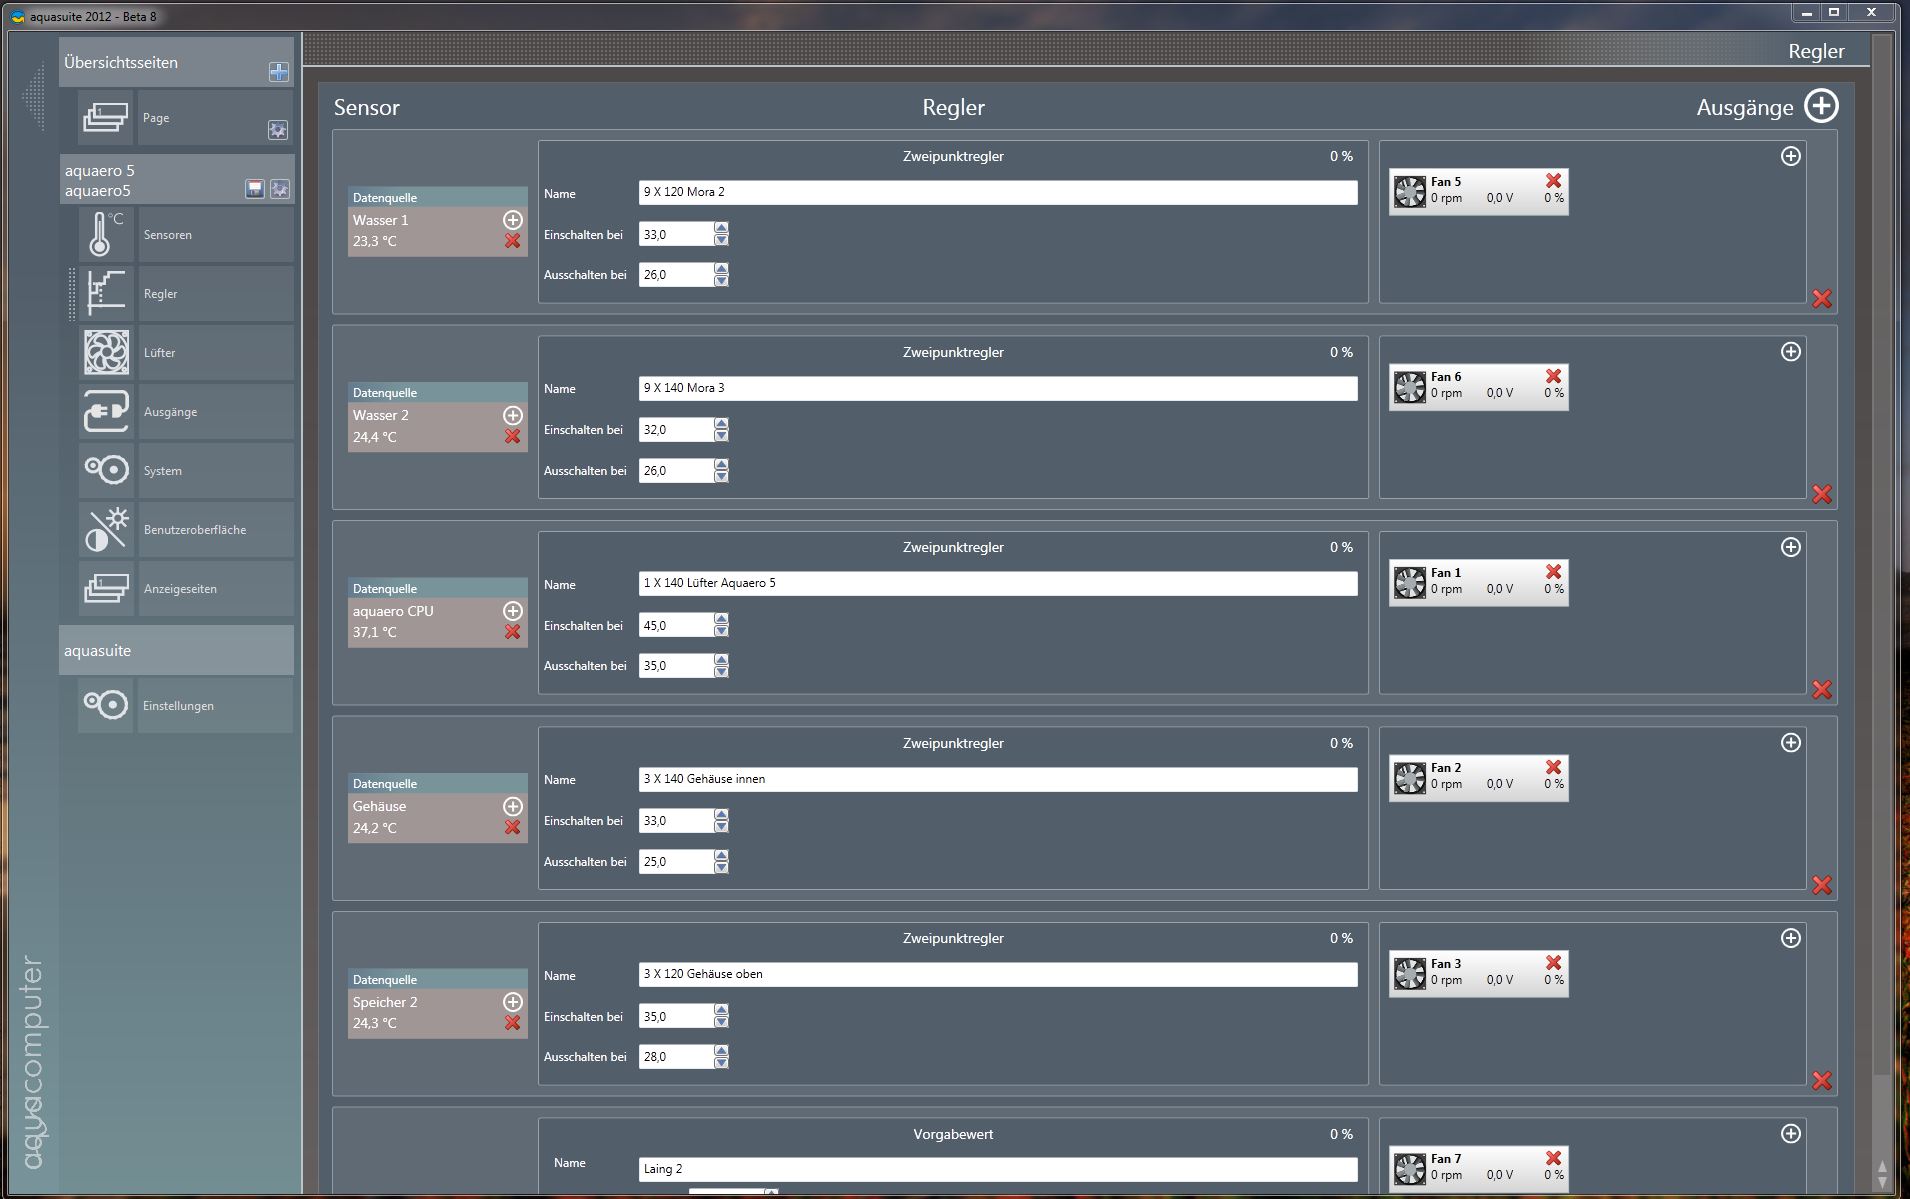1910x1199 pixels.
Task: Click the aquaero 5 save icon
Action: coord(255,189)
